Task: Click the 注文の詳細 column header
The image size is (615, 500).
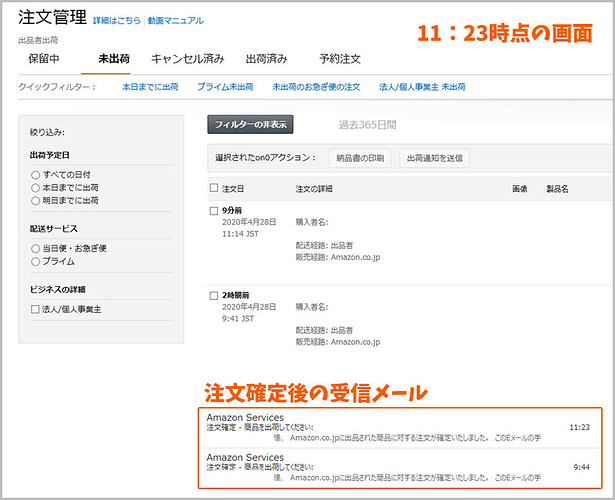Action: 314,189
